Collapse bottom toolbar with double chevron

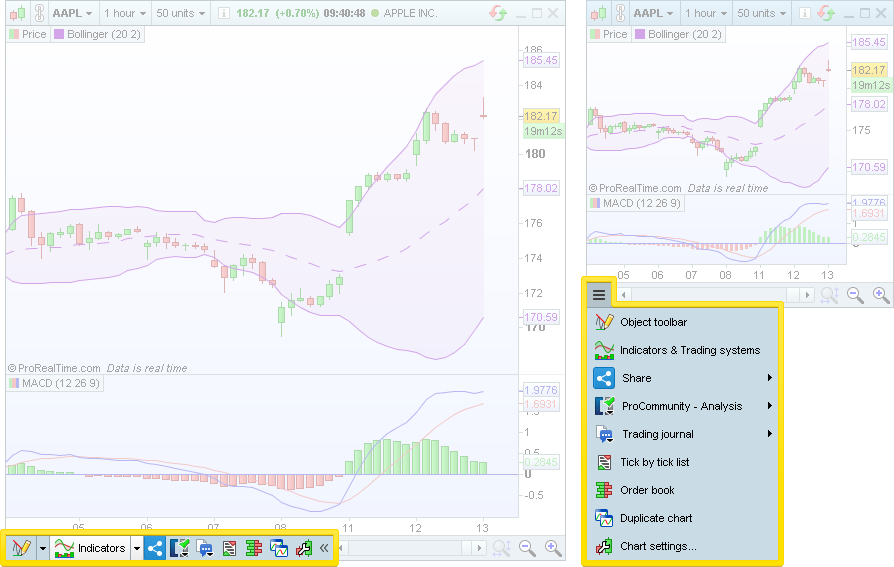[x=324, y=548]
